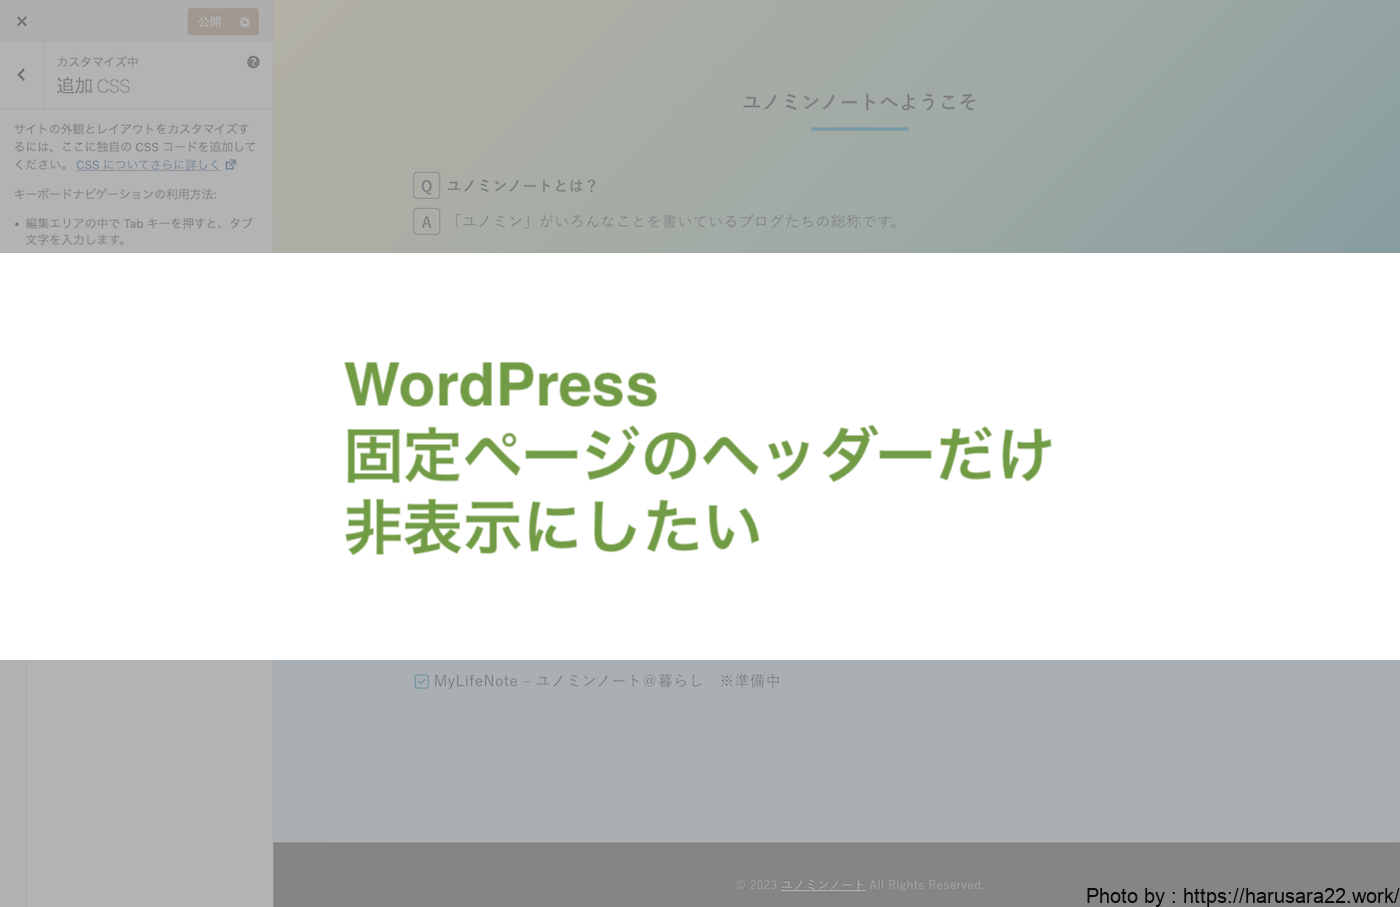Click the 公開 publish button
This screenshot has width=1400, height=907.
click(209, 22)
